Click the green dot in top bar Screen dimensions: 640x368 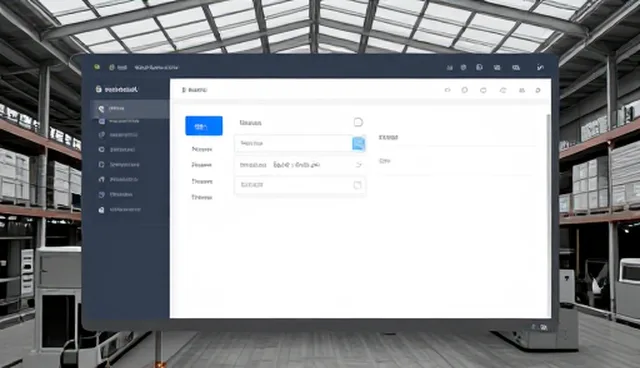97,67
